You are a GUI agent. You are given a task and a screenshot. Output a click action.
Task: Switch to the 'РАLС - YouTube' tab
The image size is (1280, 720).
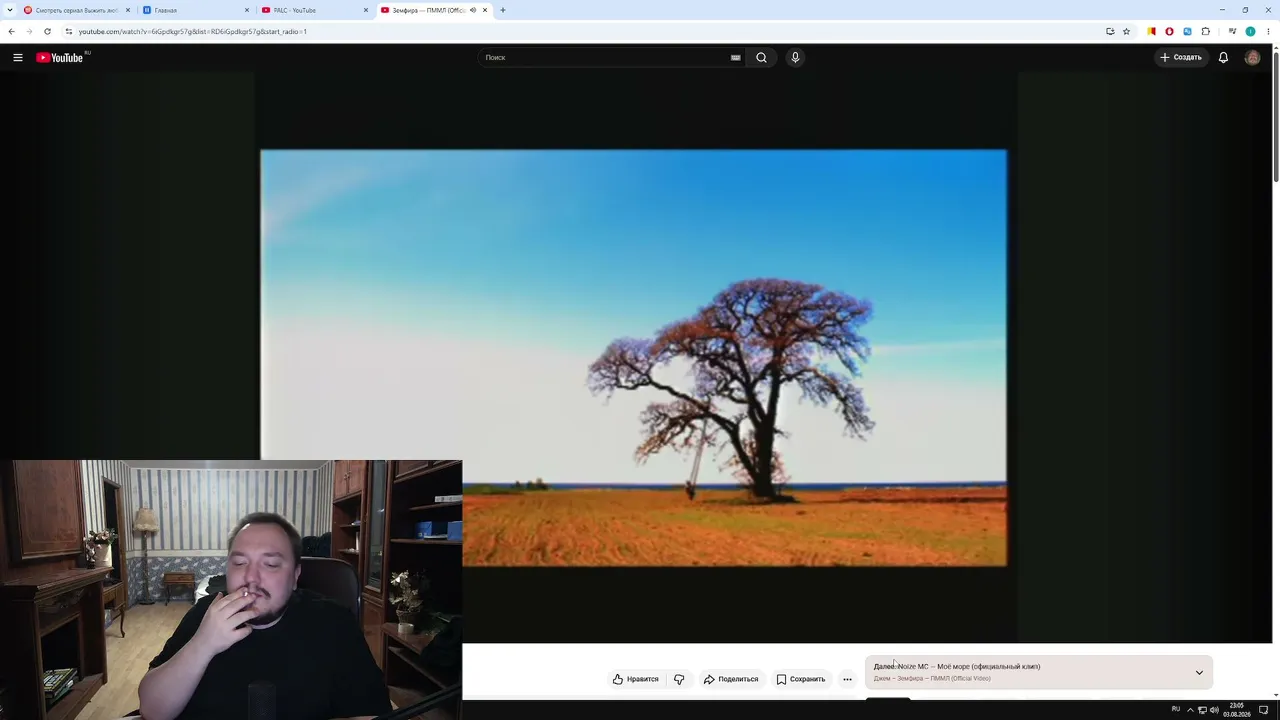(x=314, y=10)
